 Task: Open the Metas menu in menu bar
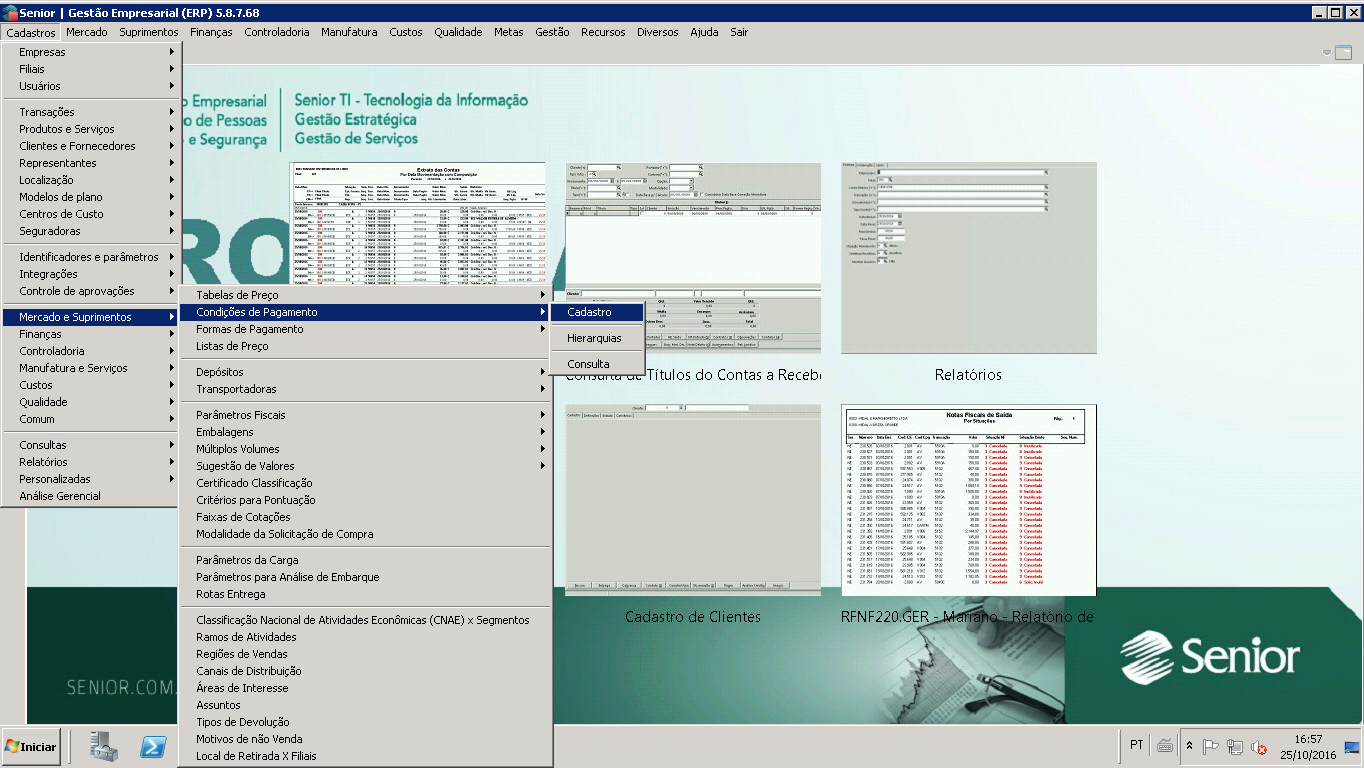508,32
